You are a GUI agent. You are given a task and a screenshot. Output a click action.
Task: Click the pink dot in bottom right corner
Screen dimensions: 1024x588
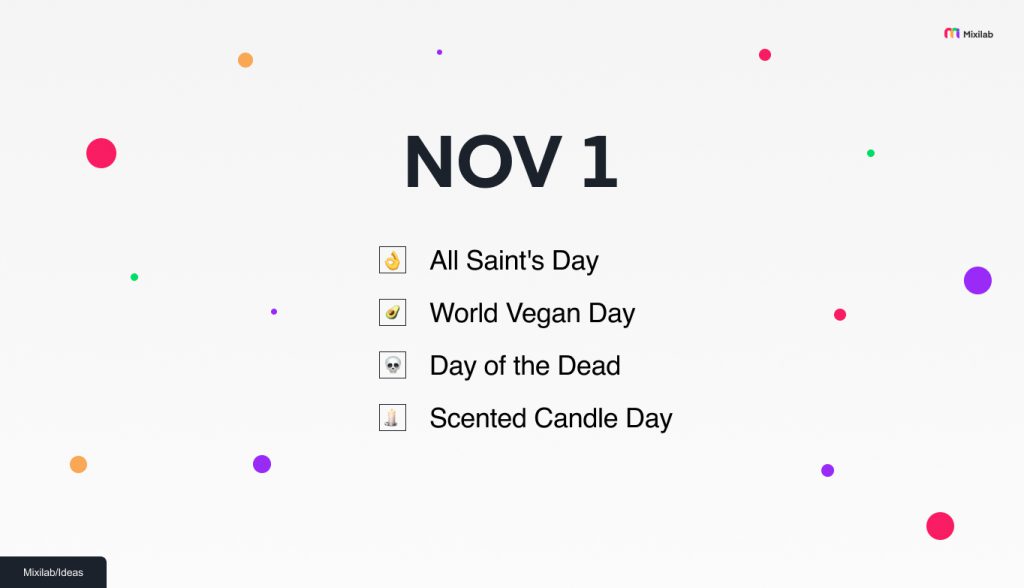[x=940, y=526]
